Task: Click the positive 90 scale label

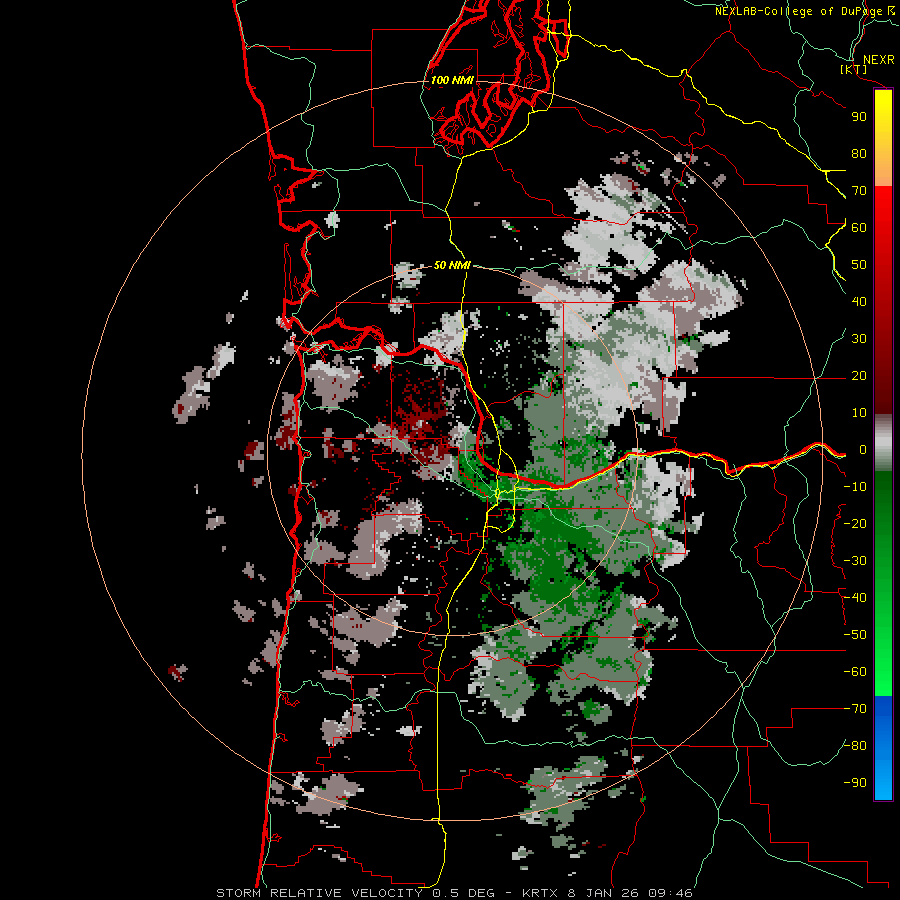Action: [x=859, y=117]
